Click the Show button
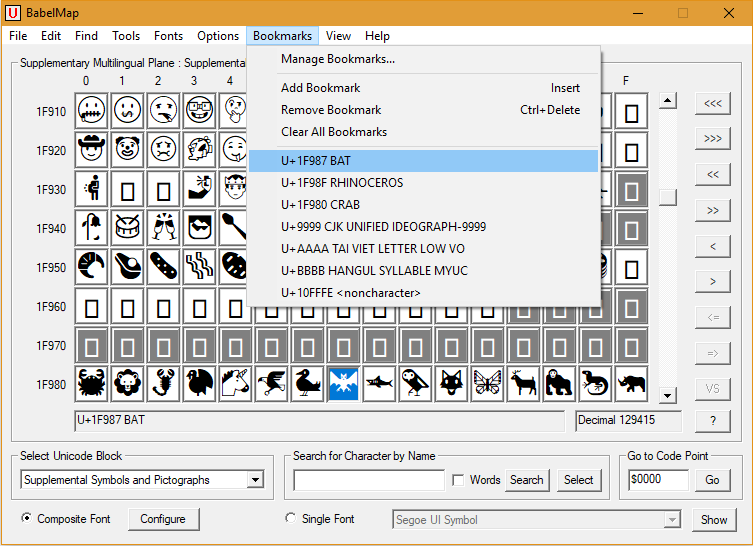The height and width of the screenshot is (546, 753). click(714, 520)
